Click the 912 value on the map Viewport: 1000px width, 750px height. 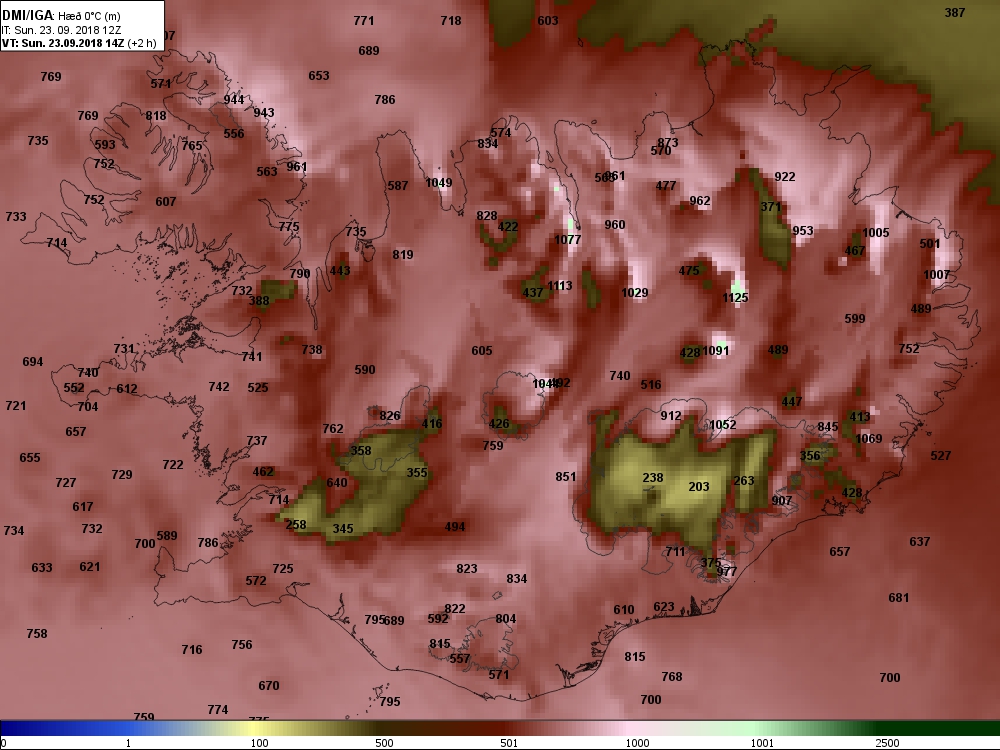(x=671, y=415)
